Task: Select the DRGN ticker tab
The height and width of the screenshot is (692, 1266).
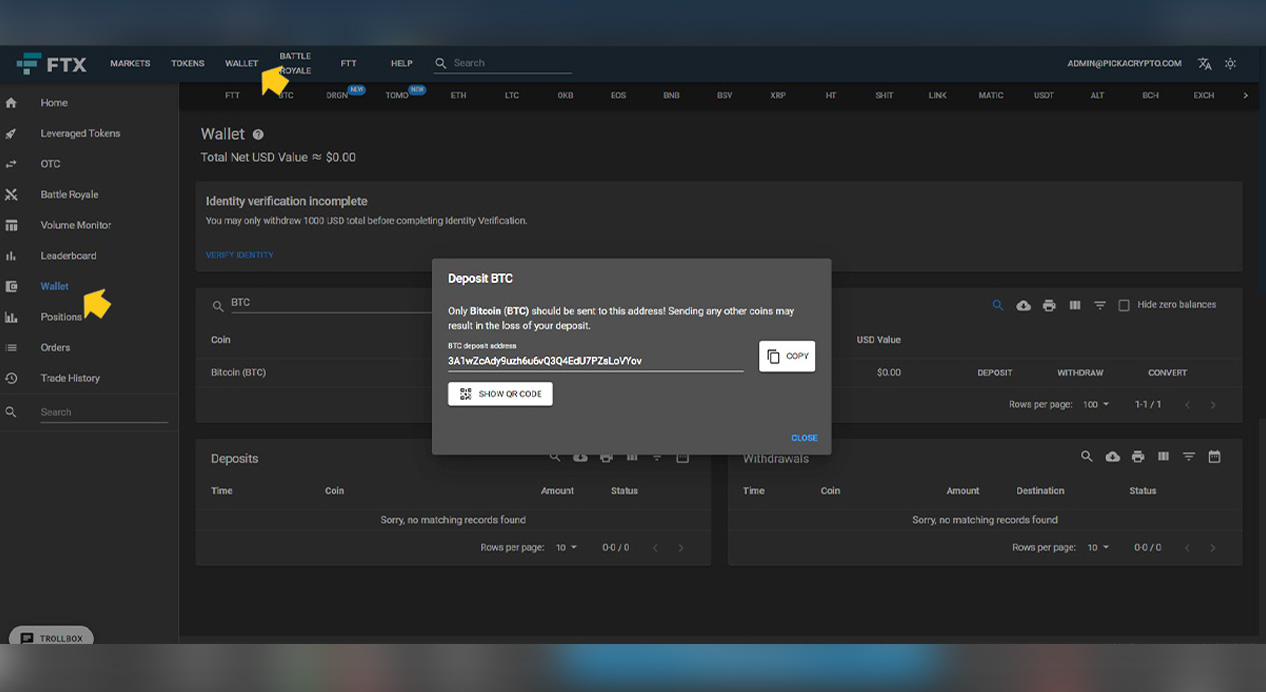Action: click(337, 96)
